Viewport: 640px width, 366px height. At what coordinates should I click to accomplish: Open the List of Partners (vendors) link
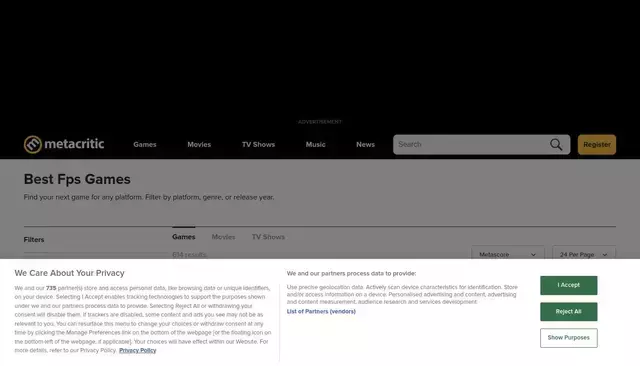321,311
